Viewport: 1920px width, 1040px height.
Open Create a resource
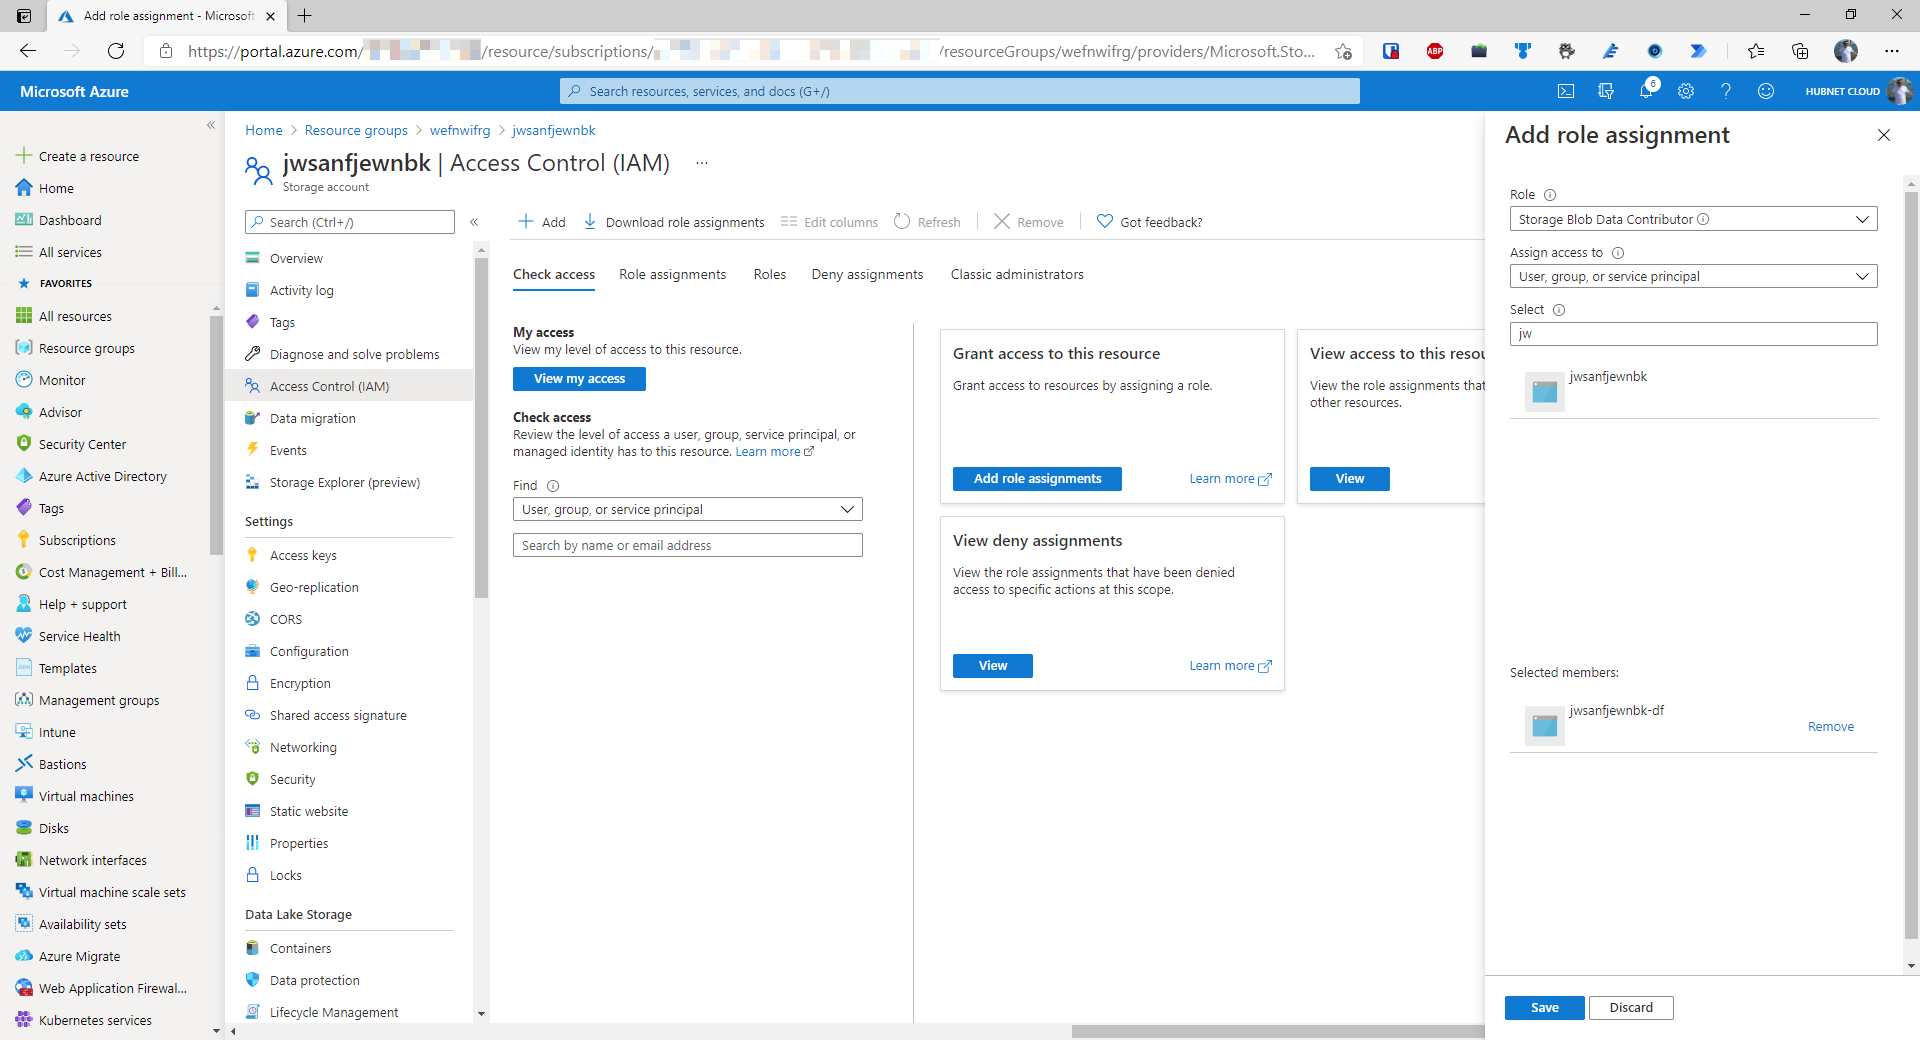[78, 156]
